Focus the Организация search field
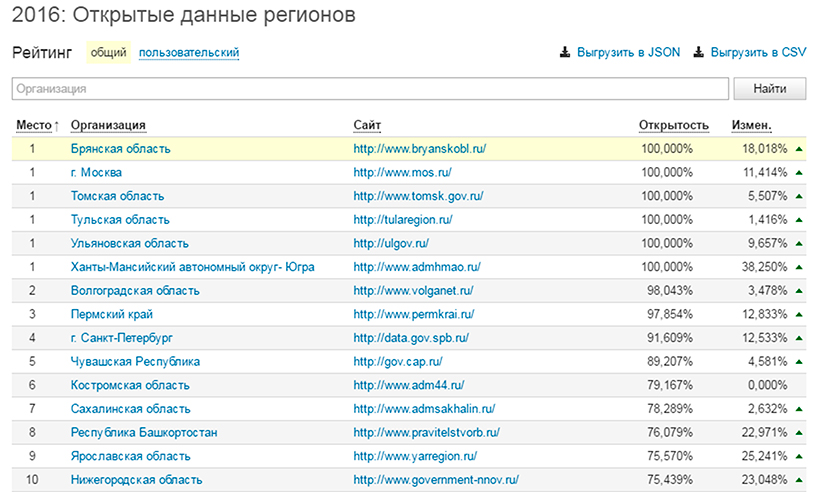The width and height of the screenshot is (820, 492). (370, 89)
